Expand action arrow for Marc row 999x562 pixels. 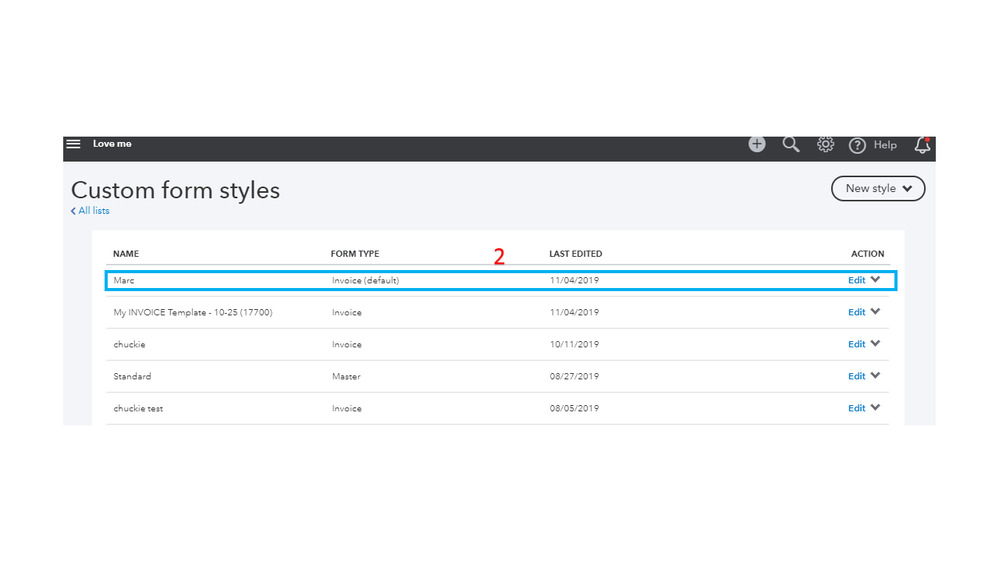(x=876, y=280)
